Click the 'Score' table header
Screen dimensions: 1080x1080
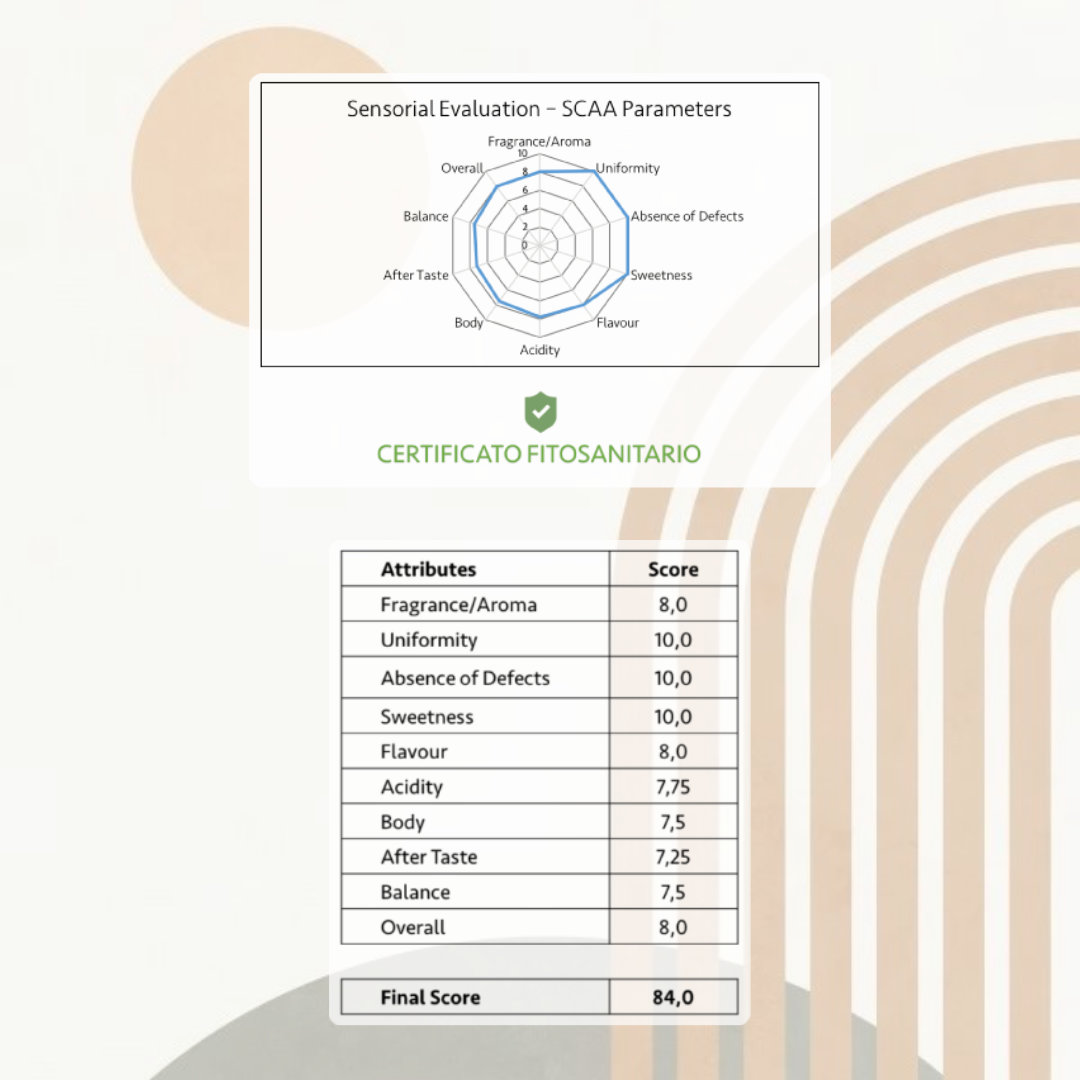(x=673, y=570)
